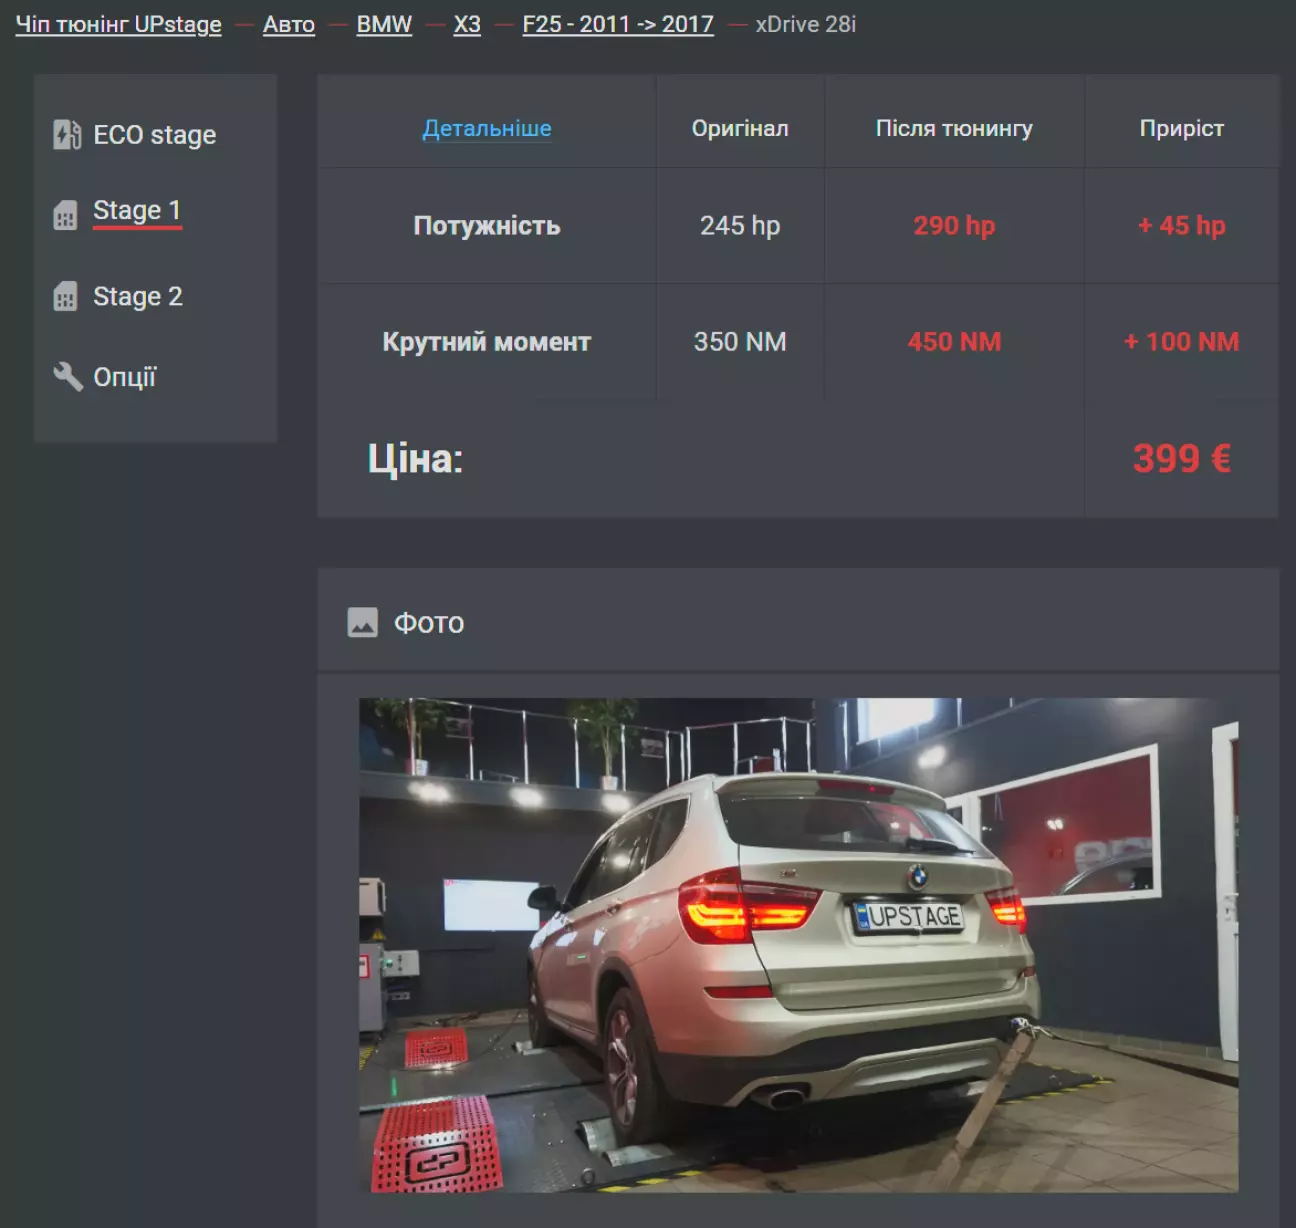Click the Приріст column header

tap(1182, 128)
